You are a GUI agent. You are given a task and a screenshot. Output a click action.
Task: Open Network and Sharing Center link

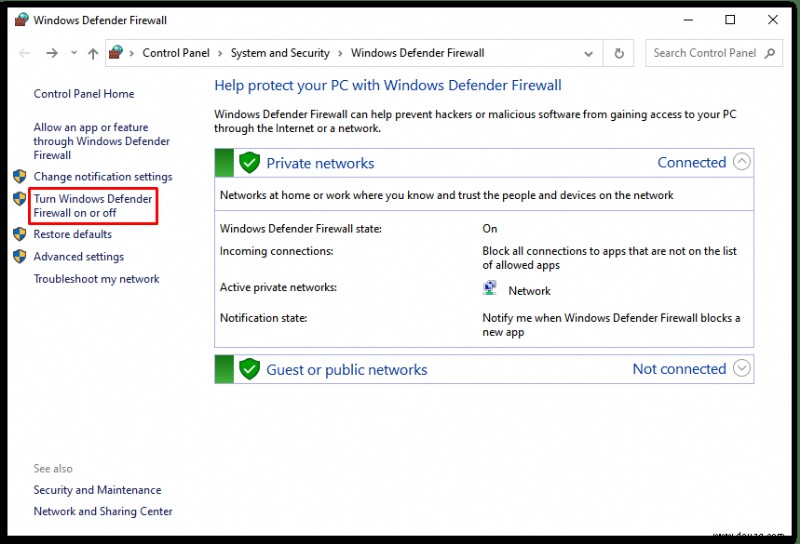tap(103, 511)
